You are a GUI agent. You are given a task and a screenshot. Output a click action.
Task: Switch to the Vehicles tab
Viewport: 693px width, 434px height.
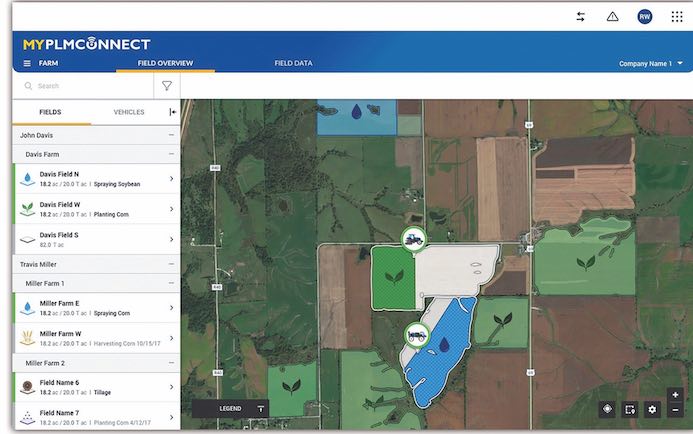pyautogui.click(x=129, y=112)
